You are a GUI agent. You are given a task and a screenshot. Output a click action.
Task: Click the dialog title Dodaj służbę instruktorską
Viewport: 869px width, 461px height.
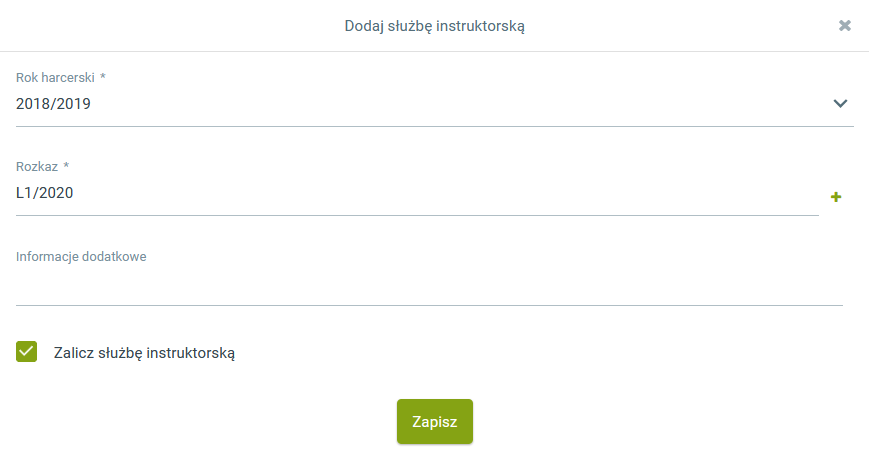point(434,26)
